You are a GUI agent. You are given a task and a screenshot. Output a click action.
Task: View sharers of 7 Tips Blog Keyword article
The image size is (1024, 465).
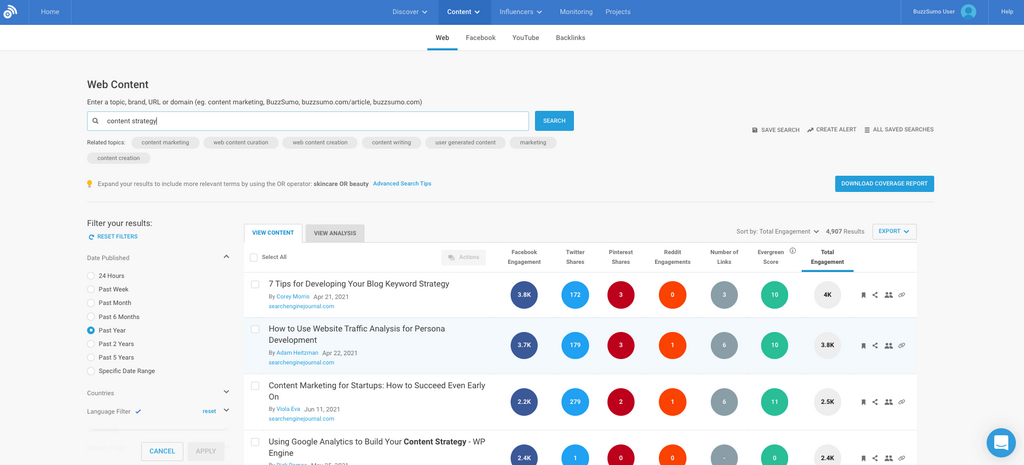tap(888, 295)
